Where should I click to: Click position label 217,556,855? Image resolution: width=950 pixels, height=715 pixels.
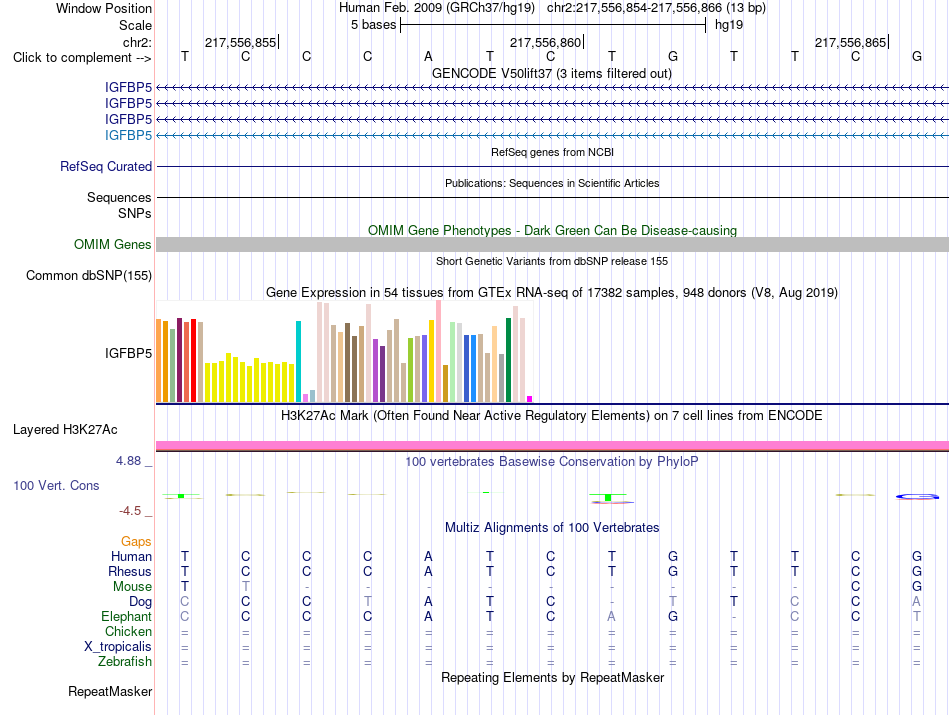point(240,42)
